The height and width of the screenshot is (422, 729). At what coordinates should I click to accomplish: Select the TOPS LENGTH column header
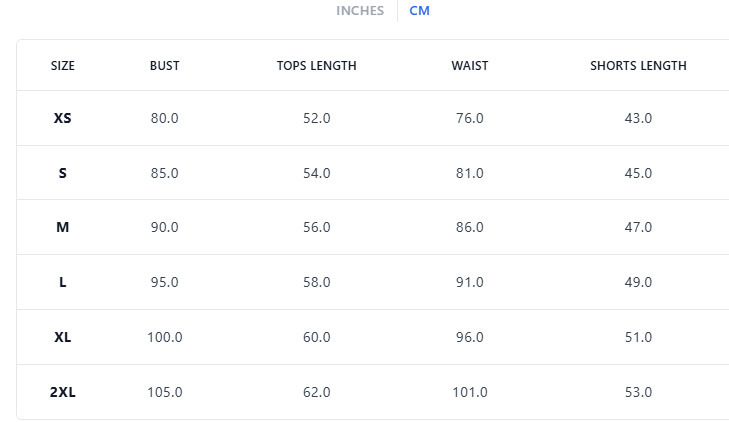[x=317, y=66]
